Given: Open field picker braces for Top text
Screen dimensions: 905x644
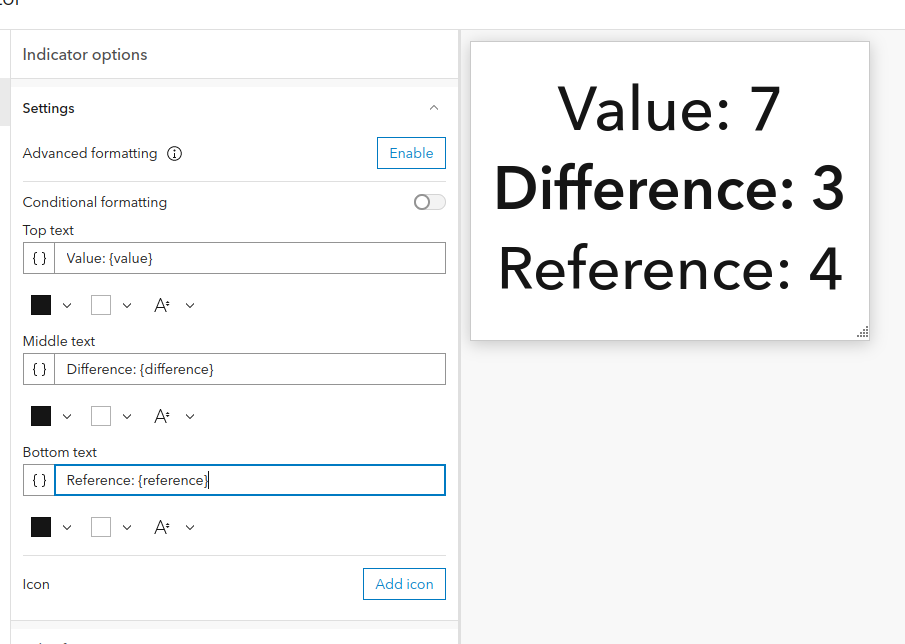Looking at the screenshot, I should (39, 258).
